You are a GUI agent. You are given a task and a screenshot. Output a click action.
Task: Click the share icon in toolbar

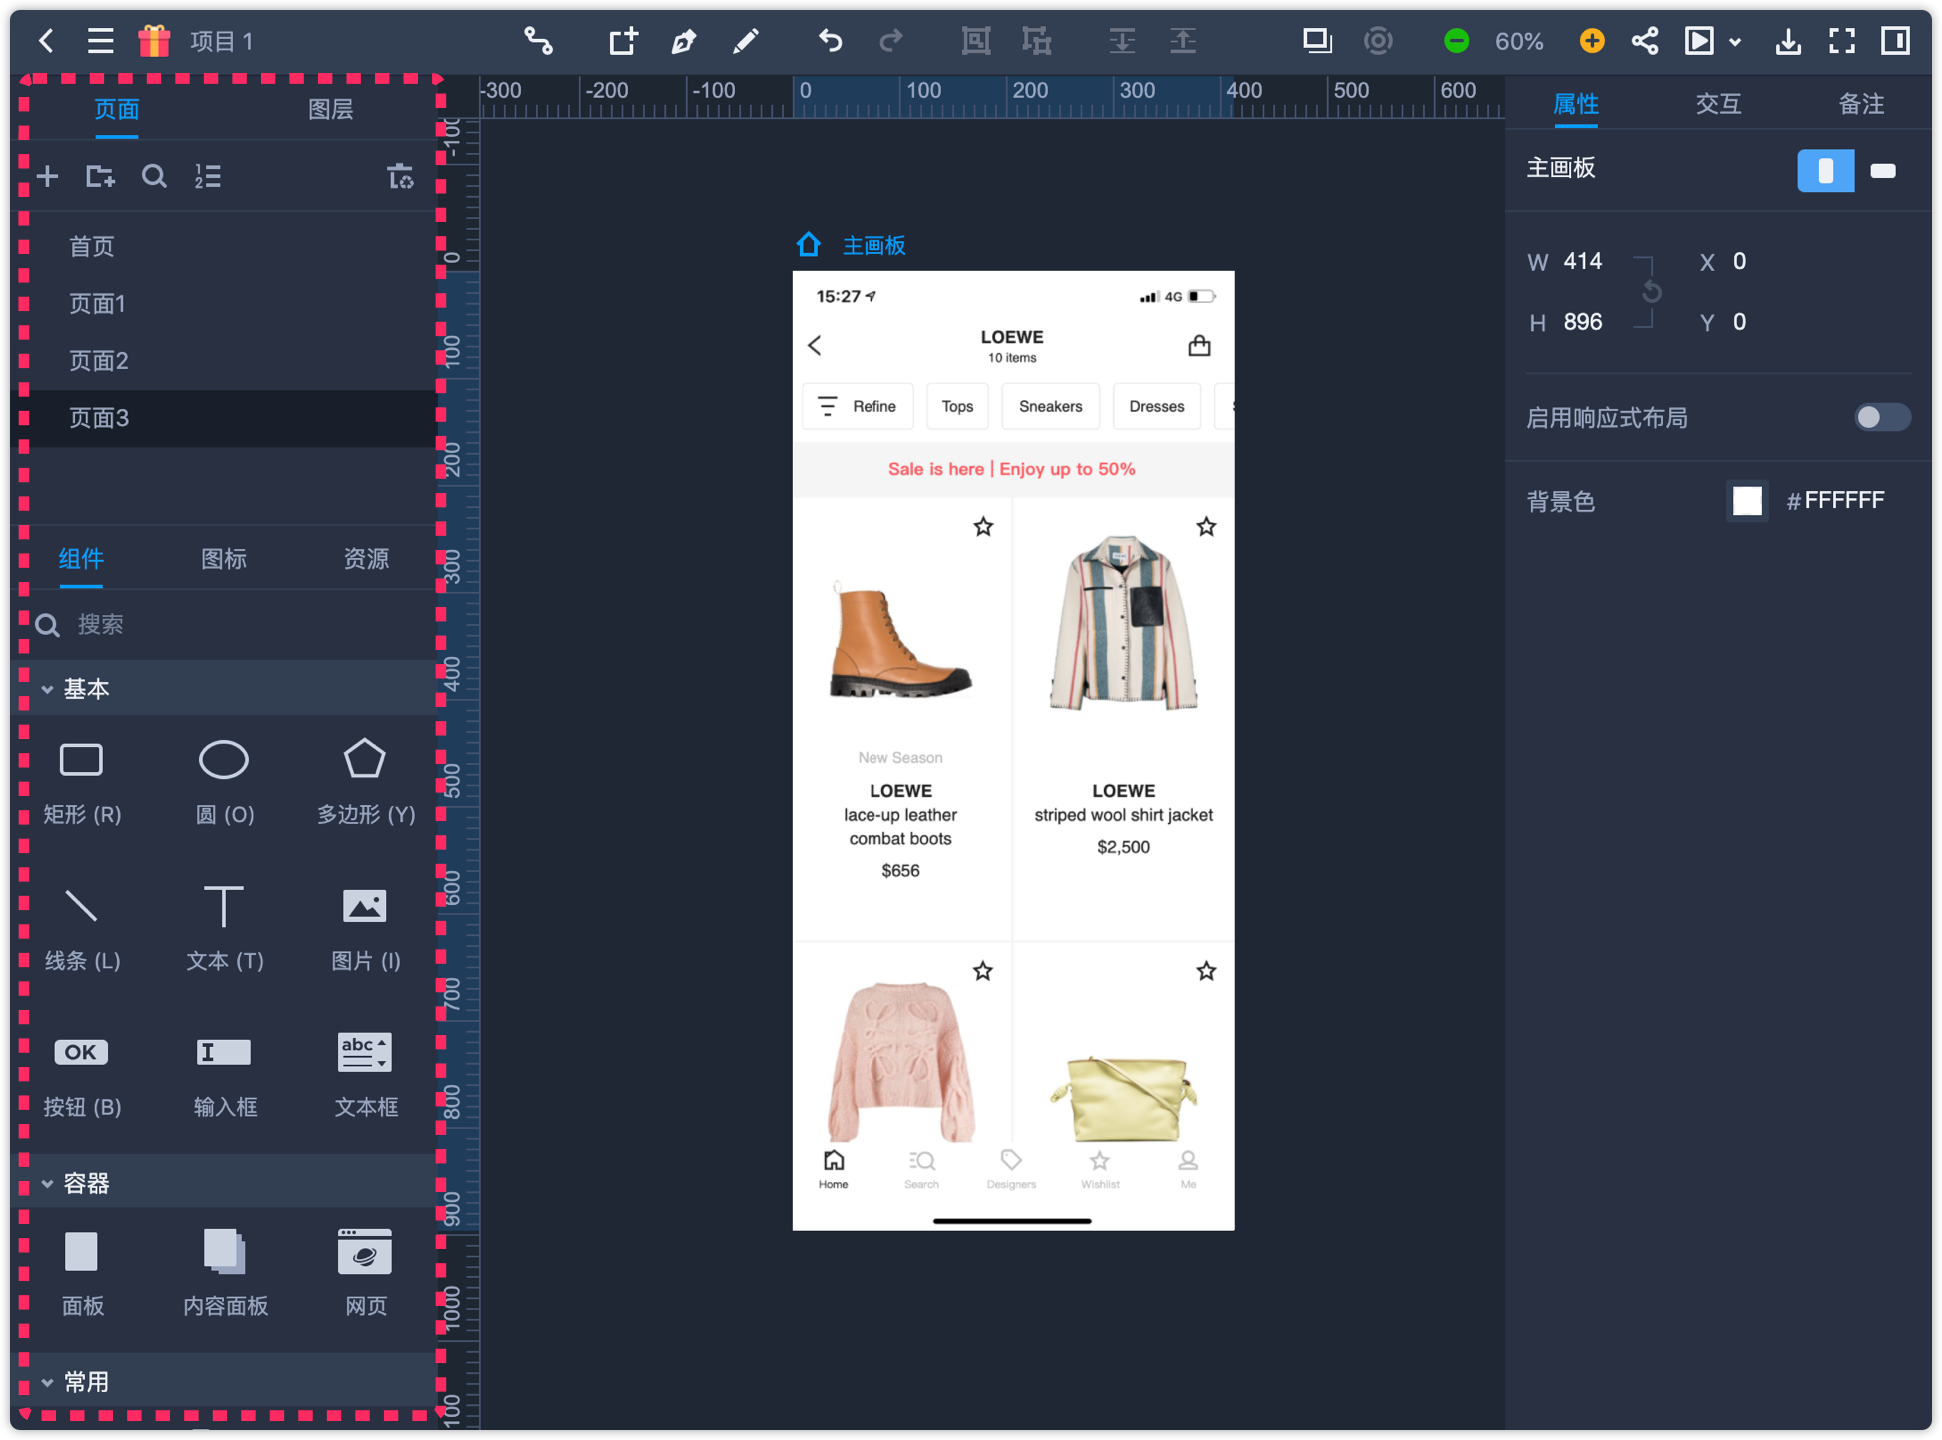click(x=1645, y=41)
